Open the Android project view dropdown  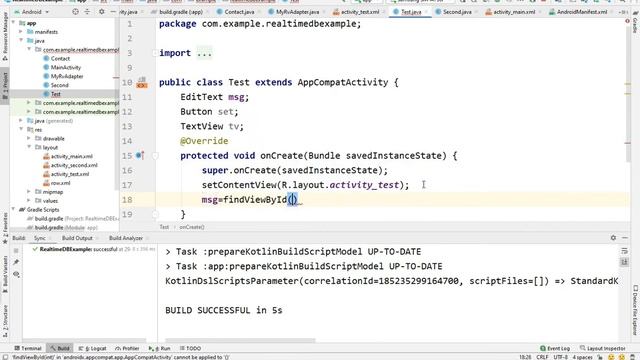[32, 12]
